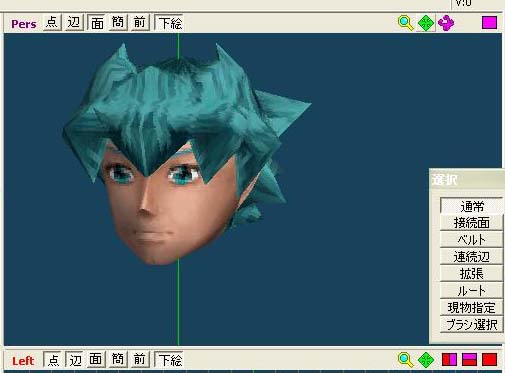Toggle 下絵 (background image) in Pers view
The height and width of the screenshot is (373, 505).
click(170, 23)
